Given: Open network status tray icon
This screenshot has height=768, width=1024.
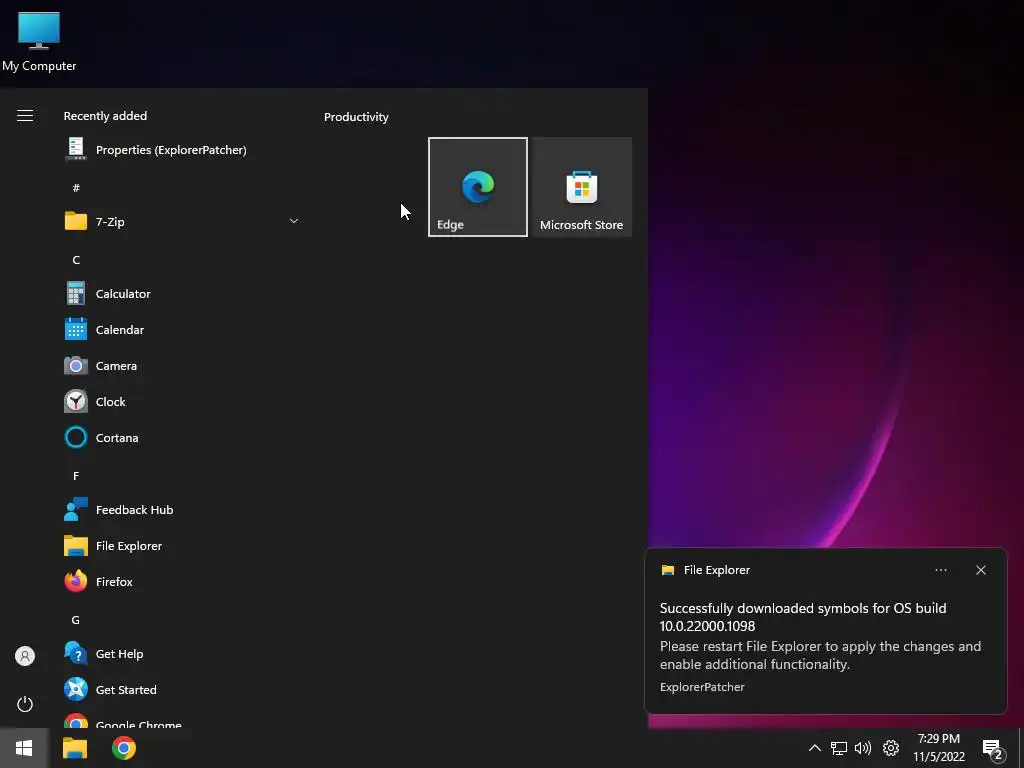Looking at the screenshot, I should point(839,748).
